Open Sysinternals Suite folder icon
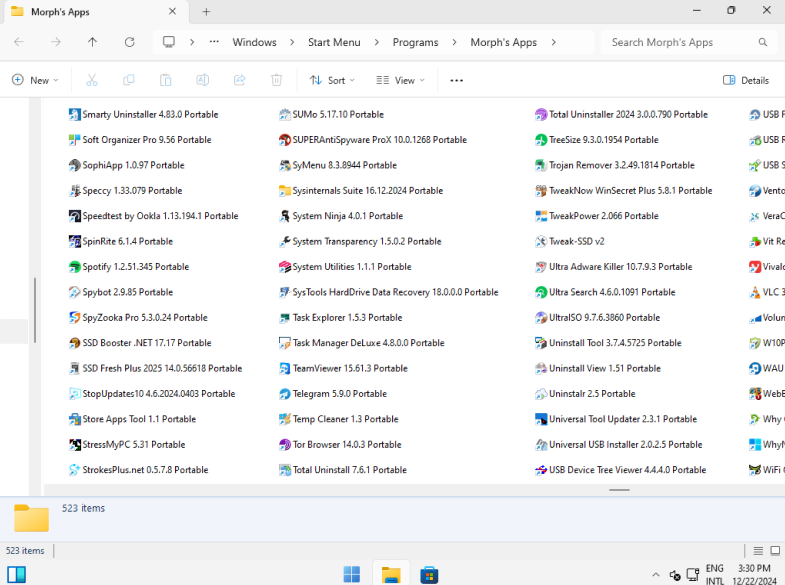The width and height of the screenshot is (785, 585). (285, 191)
